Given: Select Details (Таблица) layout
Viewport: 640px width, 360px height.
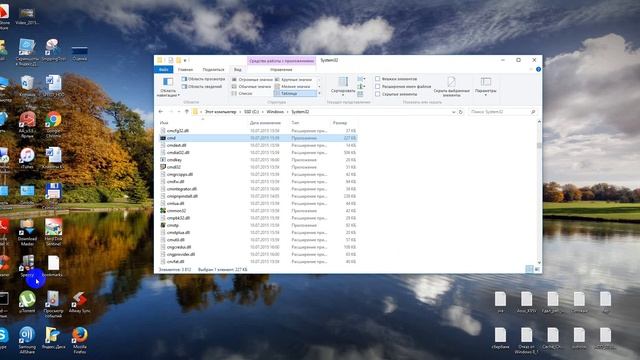Looking at the screenshot, I should pos(295,93).
